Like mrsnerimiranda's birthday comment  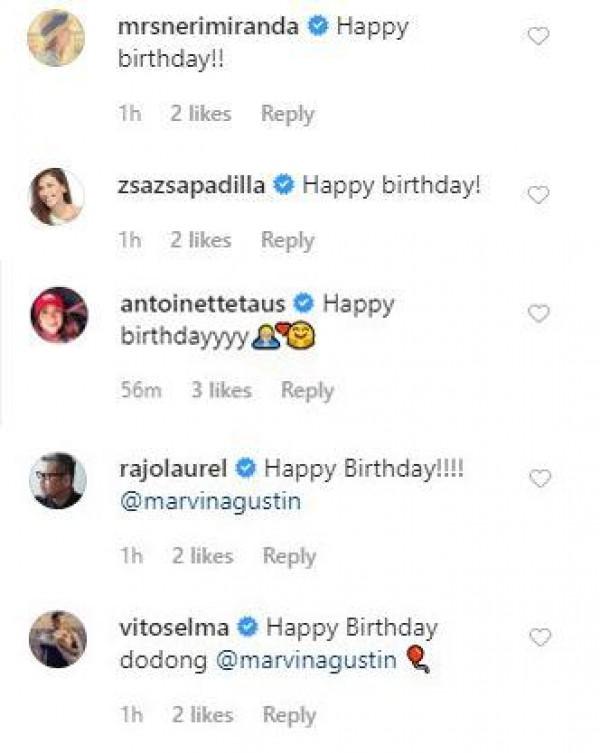click(538, 37)
